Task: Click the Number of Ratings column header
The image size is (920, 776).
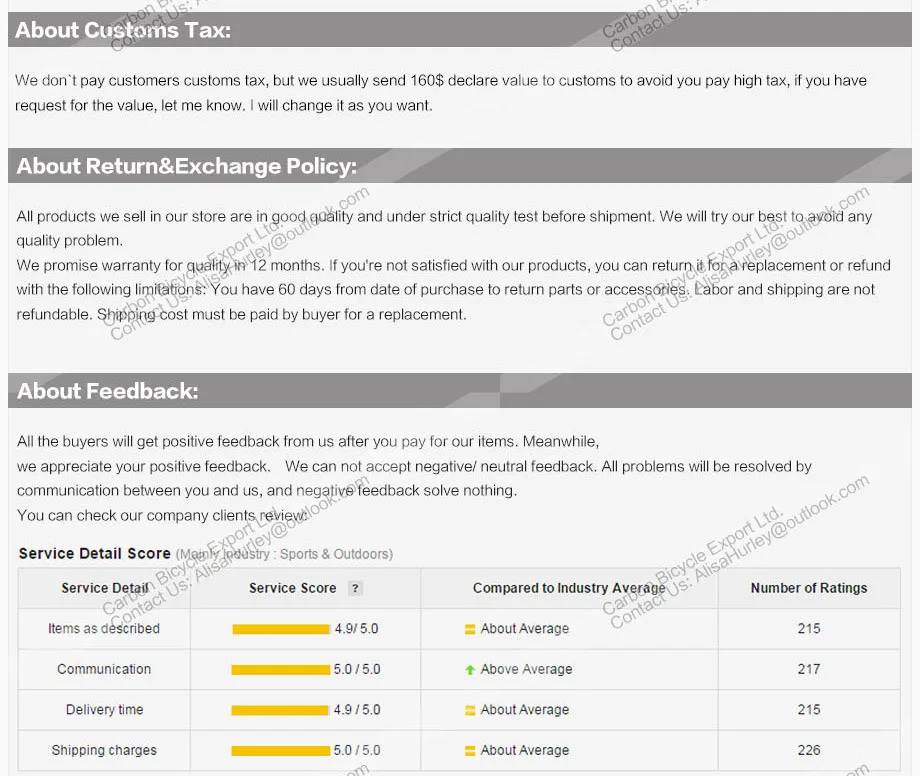Action: click(x=808, y=588)
